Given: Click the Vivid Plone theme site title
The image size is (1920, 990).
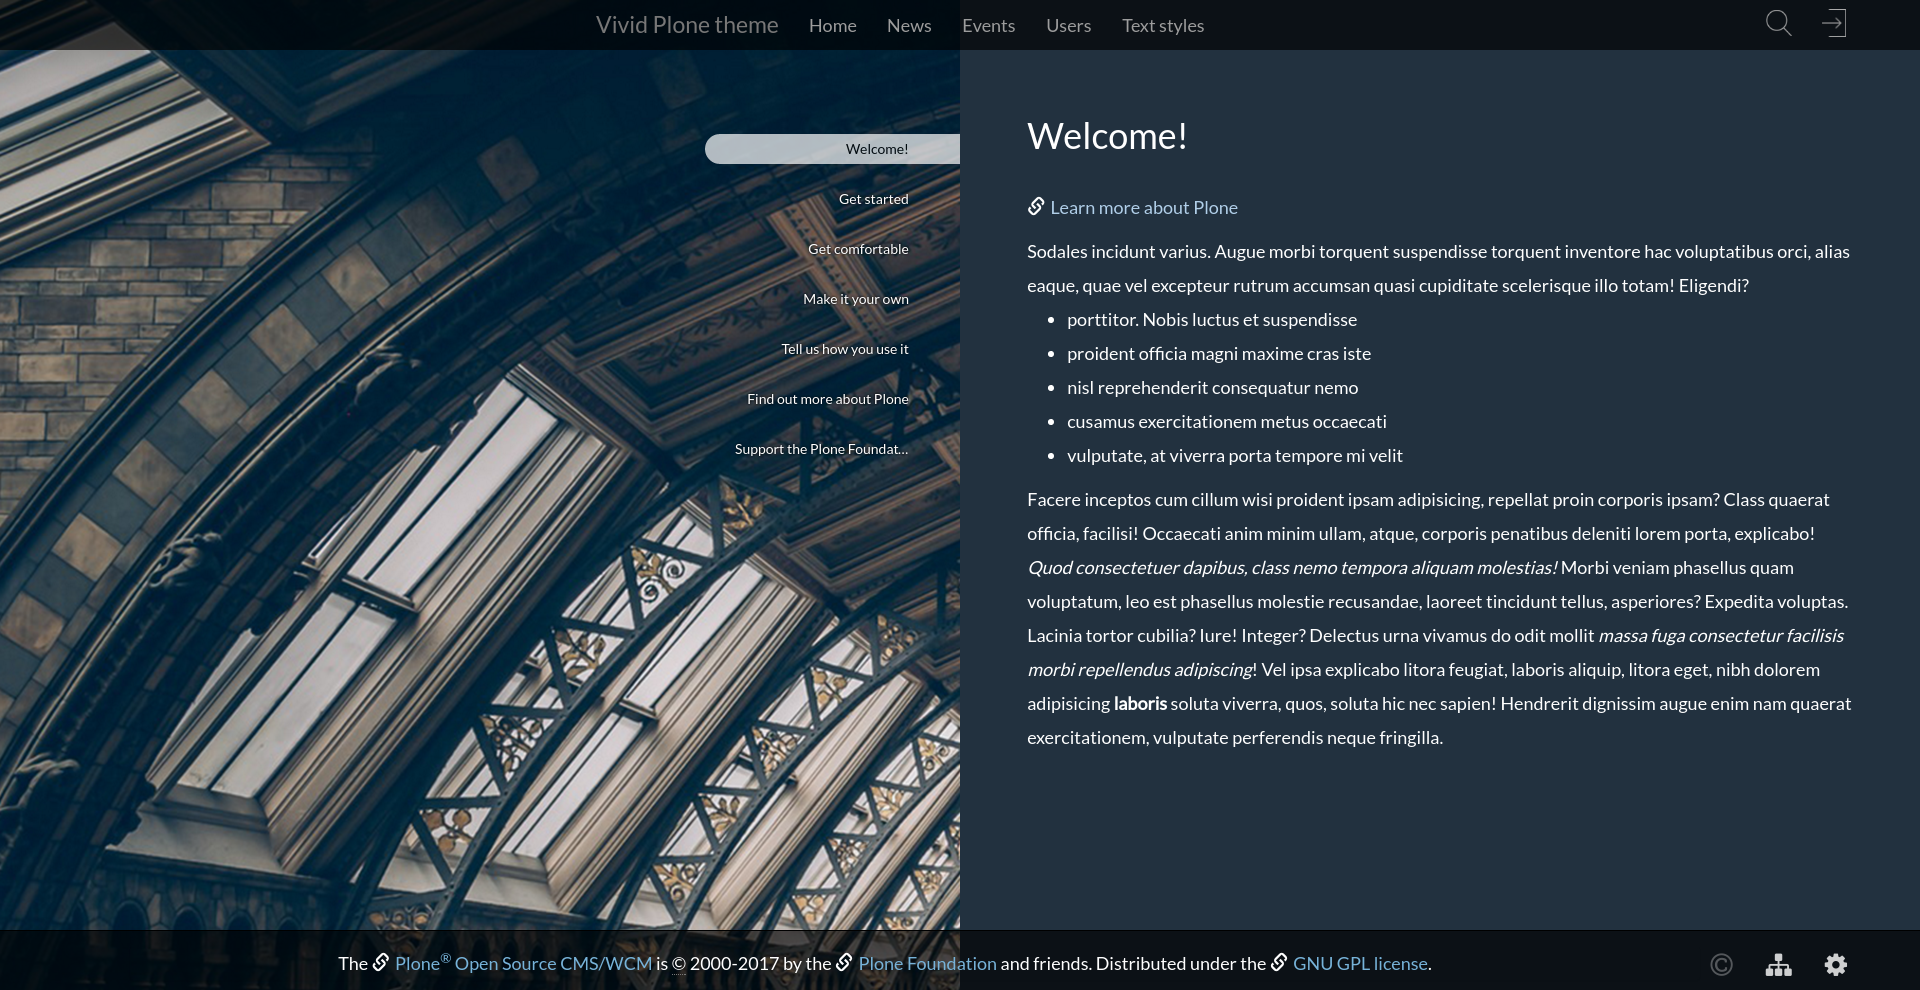Looking at the screenshot, I should (687, 25).
